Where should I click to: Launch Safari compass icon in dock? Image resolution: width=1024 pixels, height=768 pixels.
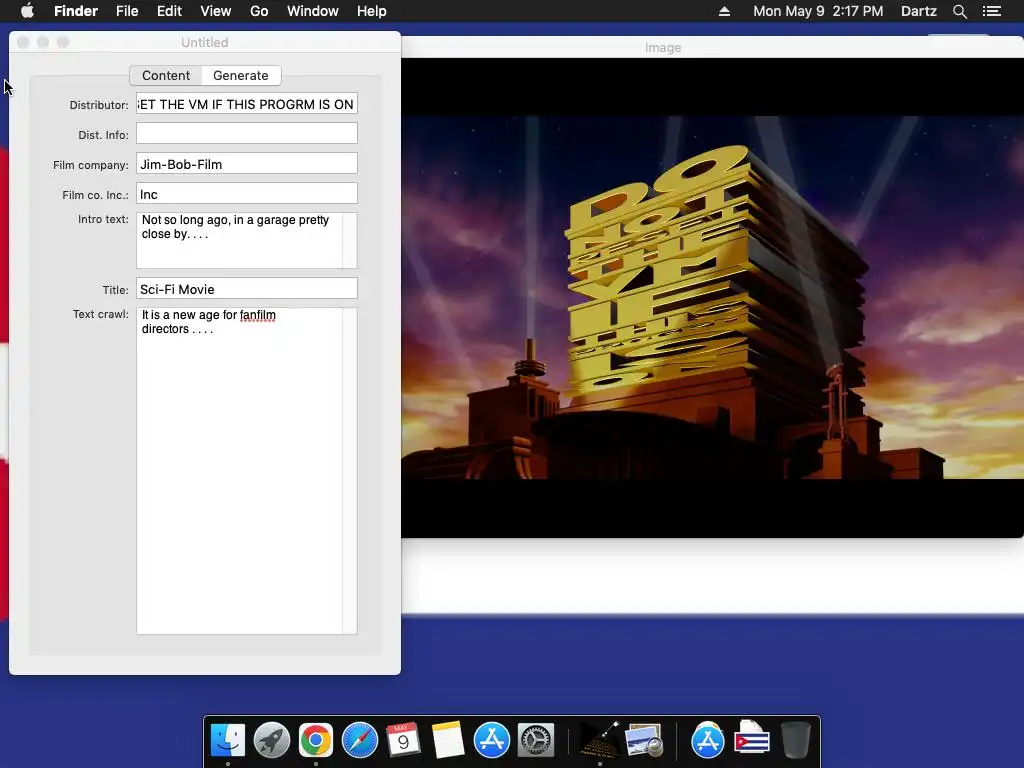point(360,740)
